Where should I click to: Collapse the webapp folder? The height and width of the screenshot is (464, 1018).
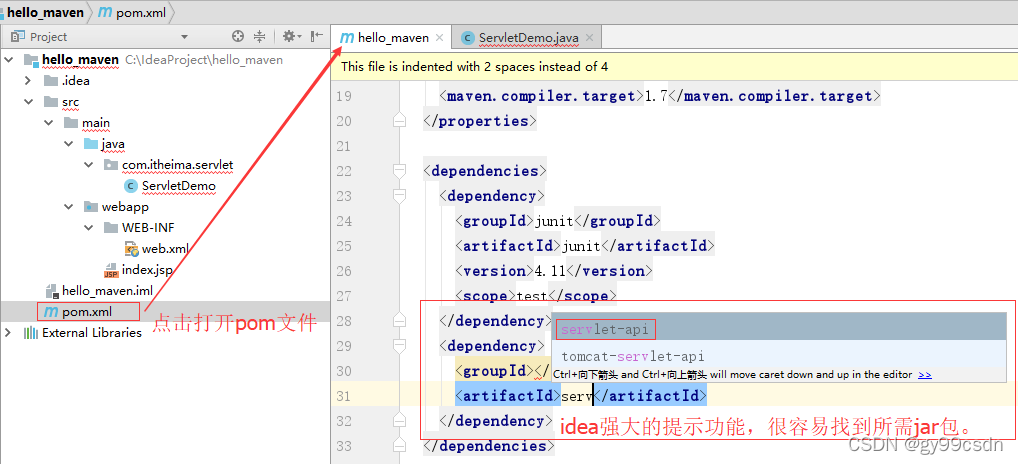[x=69, y=206]
